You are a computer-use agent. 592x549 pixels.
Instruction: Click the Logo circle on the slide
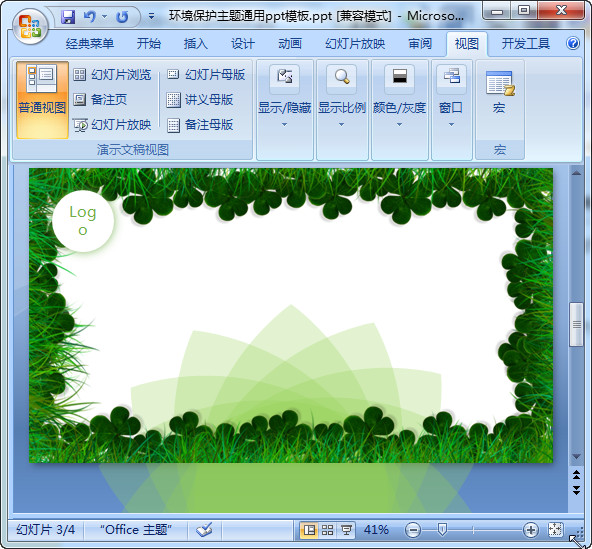click(83, 221)
